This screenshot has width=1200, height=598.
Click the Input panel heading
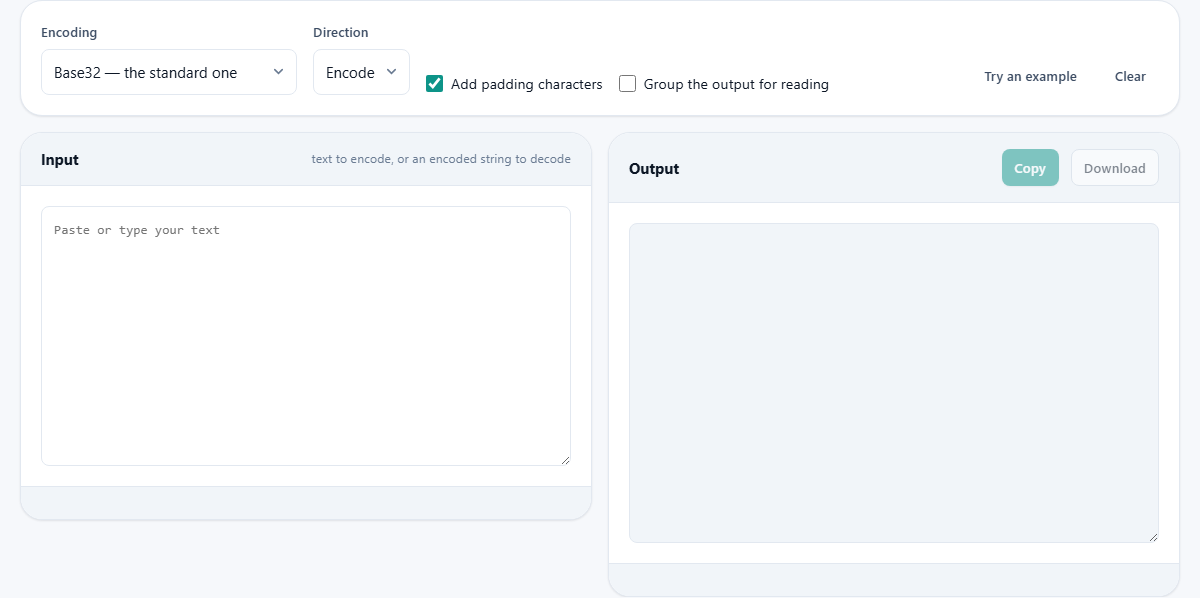click(x=60, y=160)
